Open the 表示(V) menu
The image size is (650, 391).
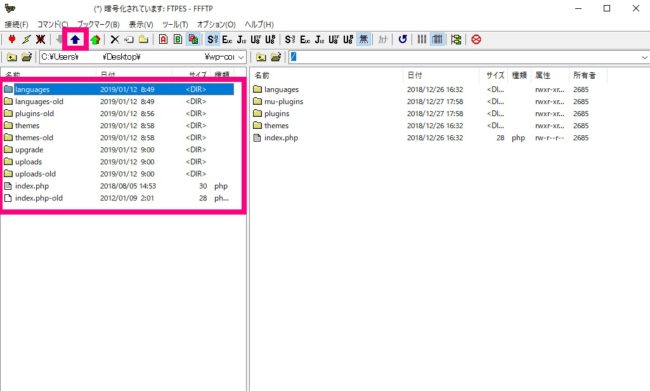[x=141, y=24]
